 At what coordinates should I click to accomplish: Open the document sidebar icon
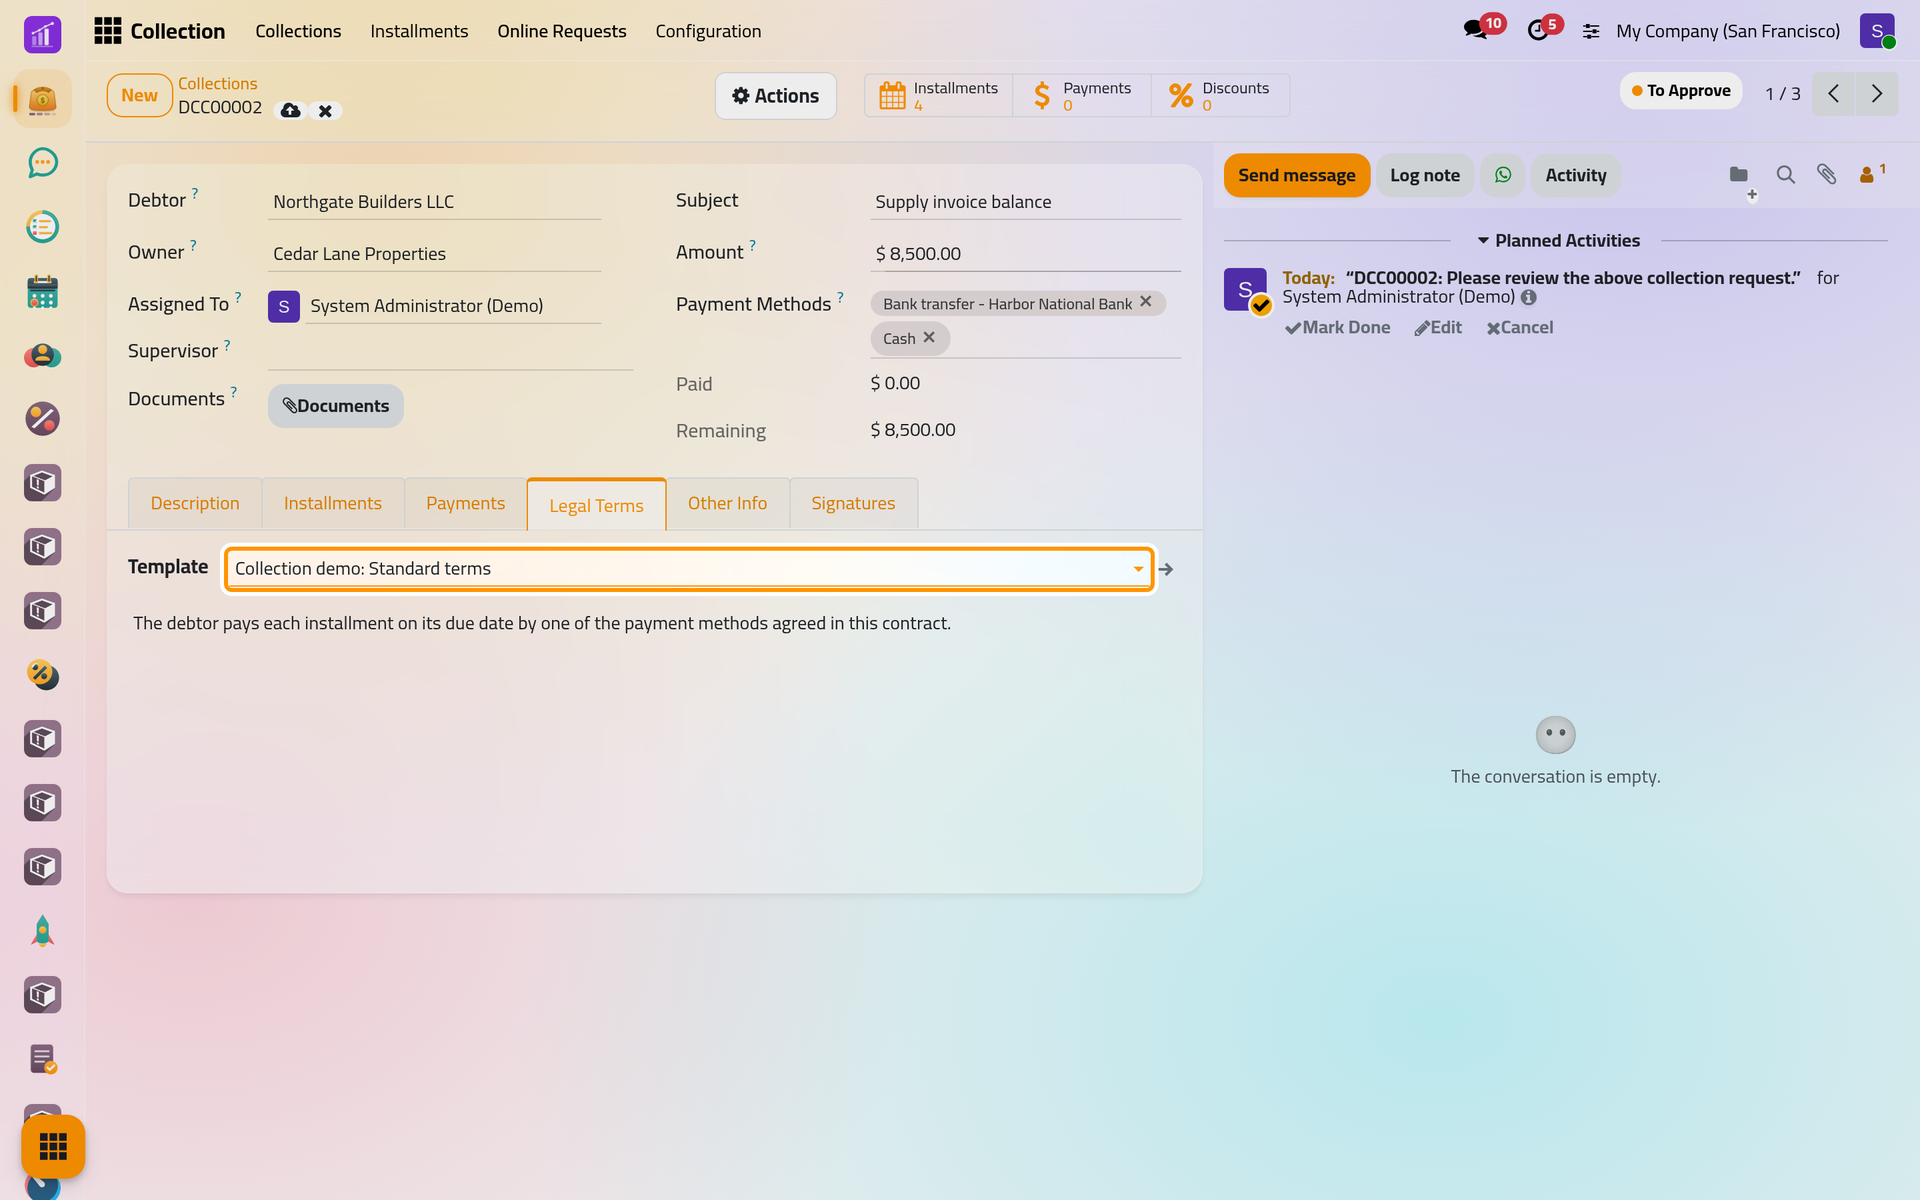pyautogui.click(x=42, y=1059)
